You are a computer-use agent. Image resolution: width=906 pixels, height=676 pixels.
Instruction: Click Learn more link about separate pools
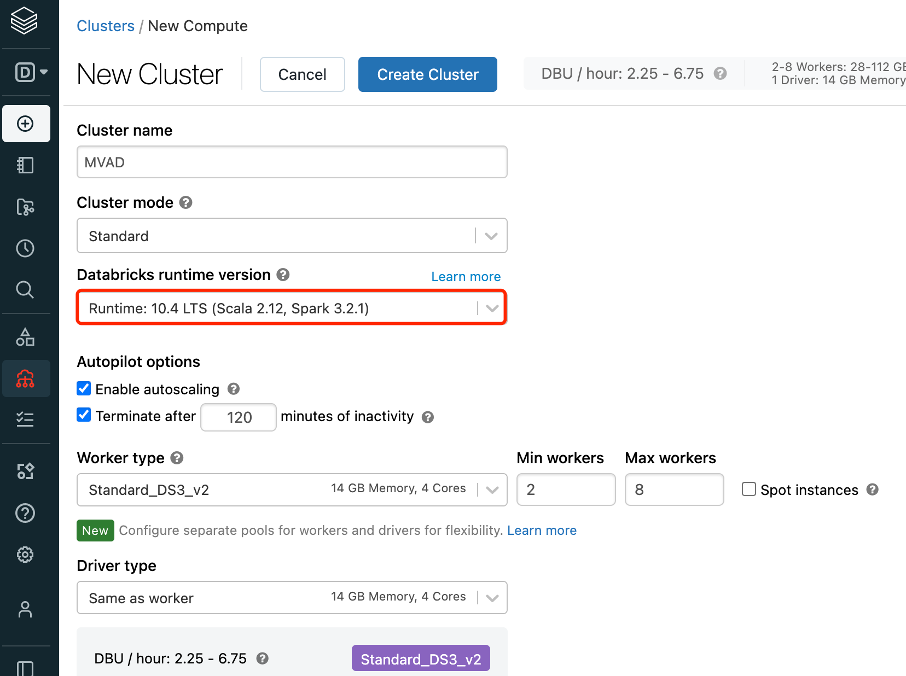click(x=541, y=530)
